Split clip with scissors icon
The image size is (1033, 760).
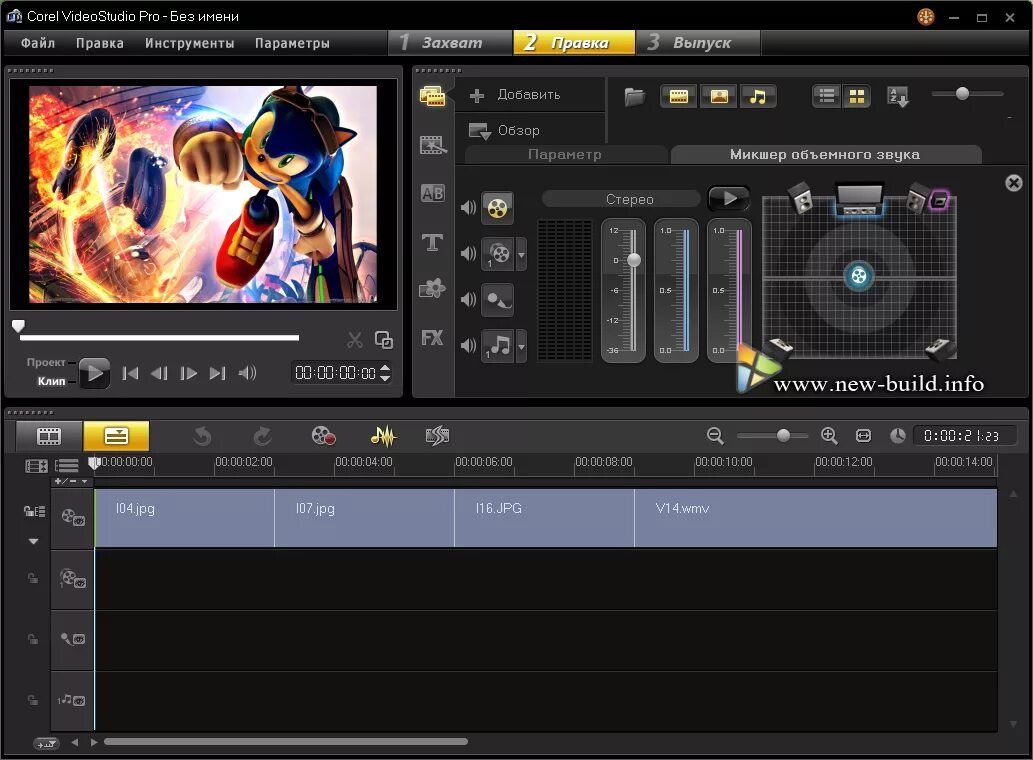355,340
